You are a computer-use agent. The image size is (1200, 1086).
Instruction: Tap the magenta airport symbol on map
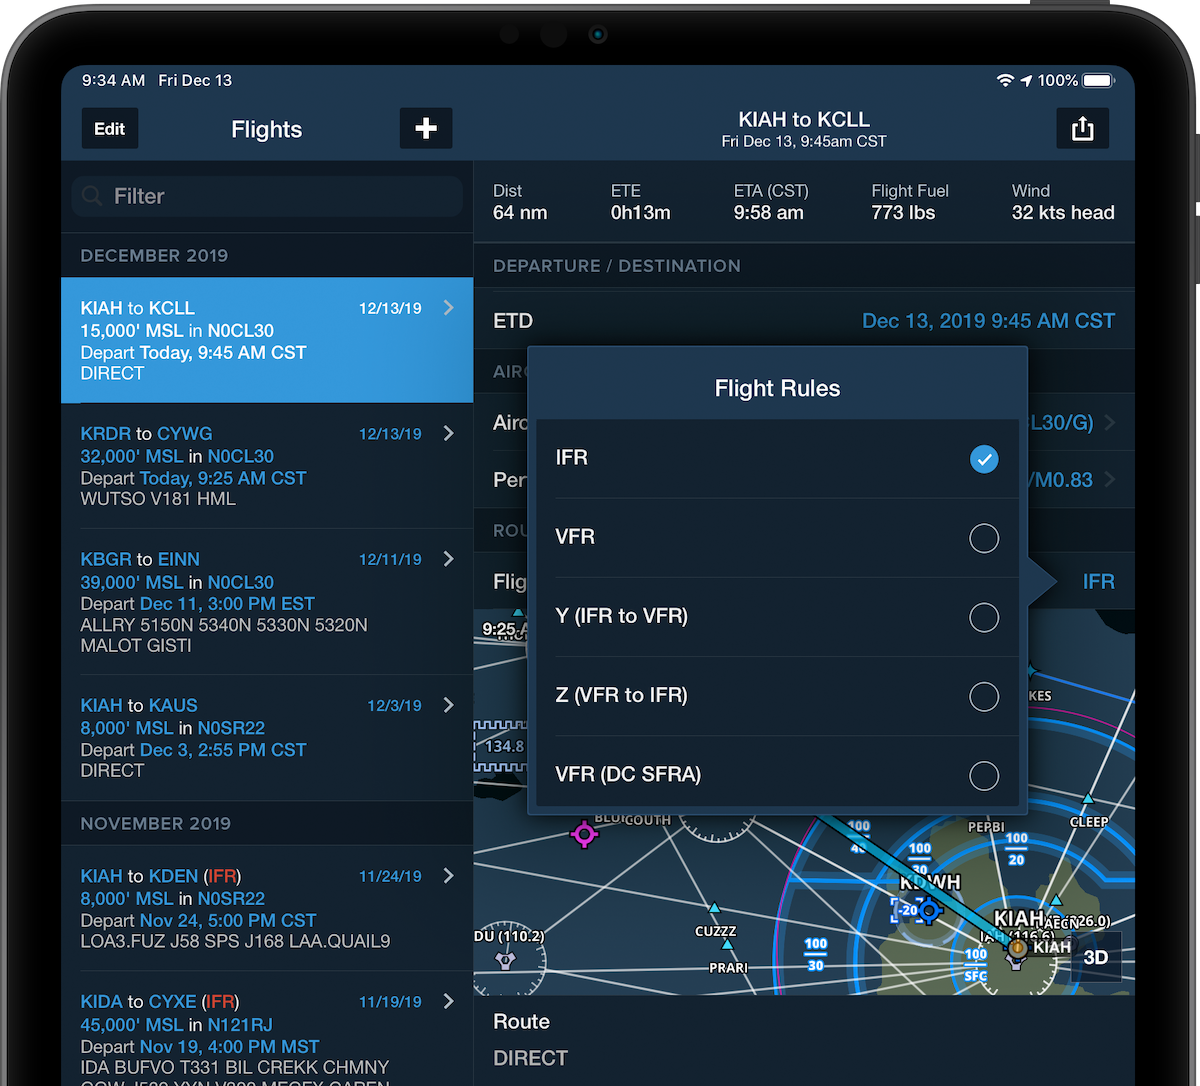tap(584, 833)
